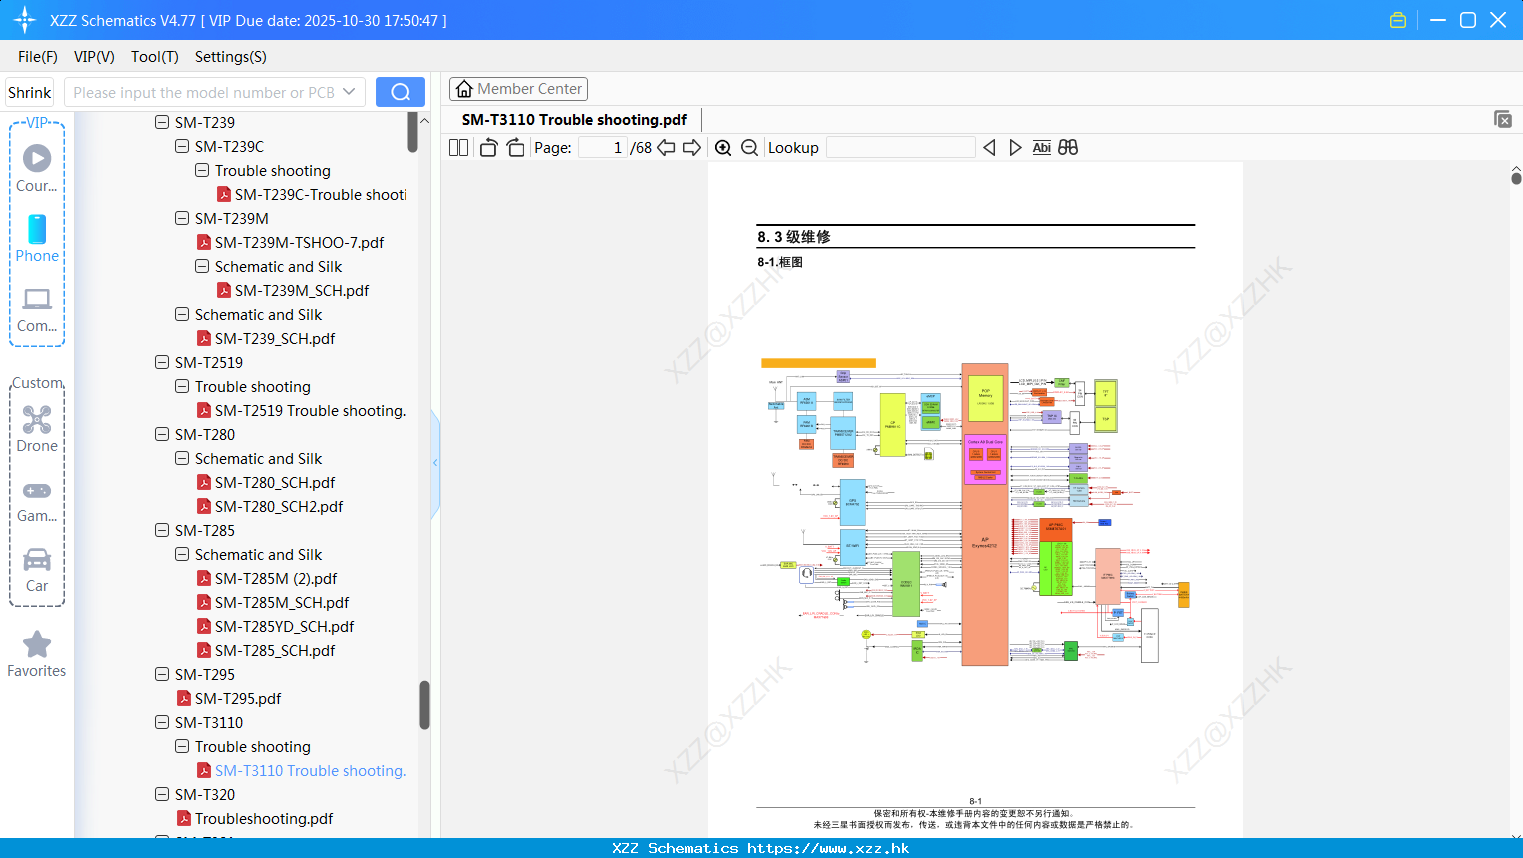1523x858 pixels.
Task: Click the XZZ website link in status bar
Action: 828,848
